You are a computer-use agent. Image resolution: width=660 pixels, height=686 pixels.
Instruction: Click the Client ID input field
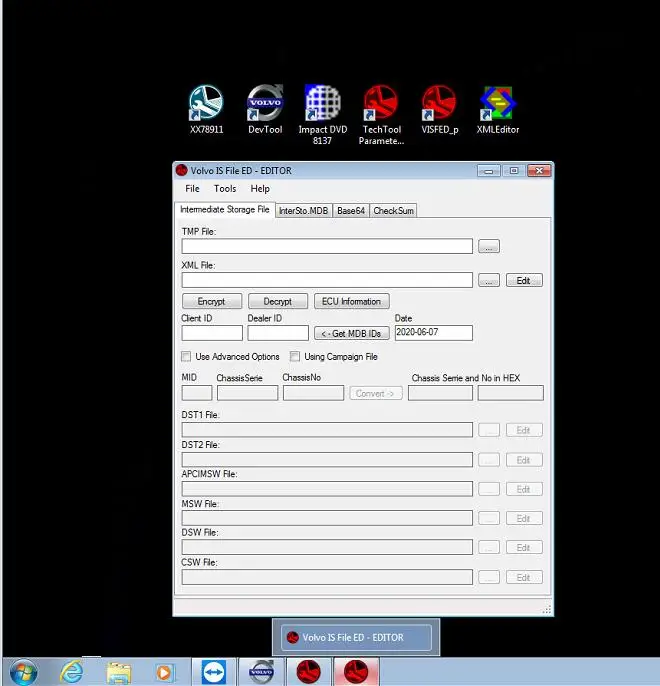212,333
